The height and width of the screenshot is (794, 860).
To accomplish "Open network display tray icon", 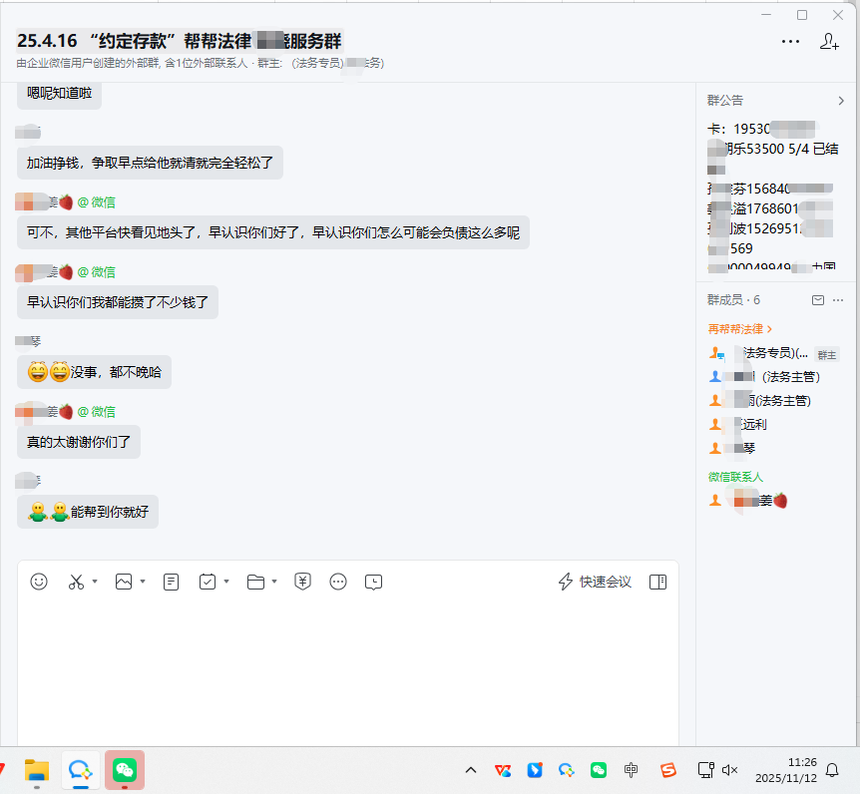I will 706,770.
